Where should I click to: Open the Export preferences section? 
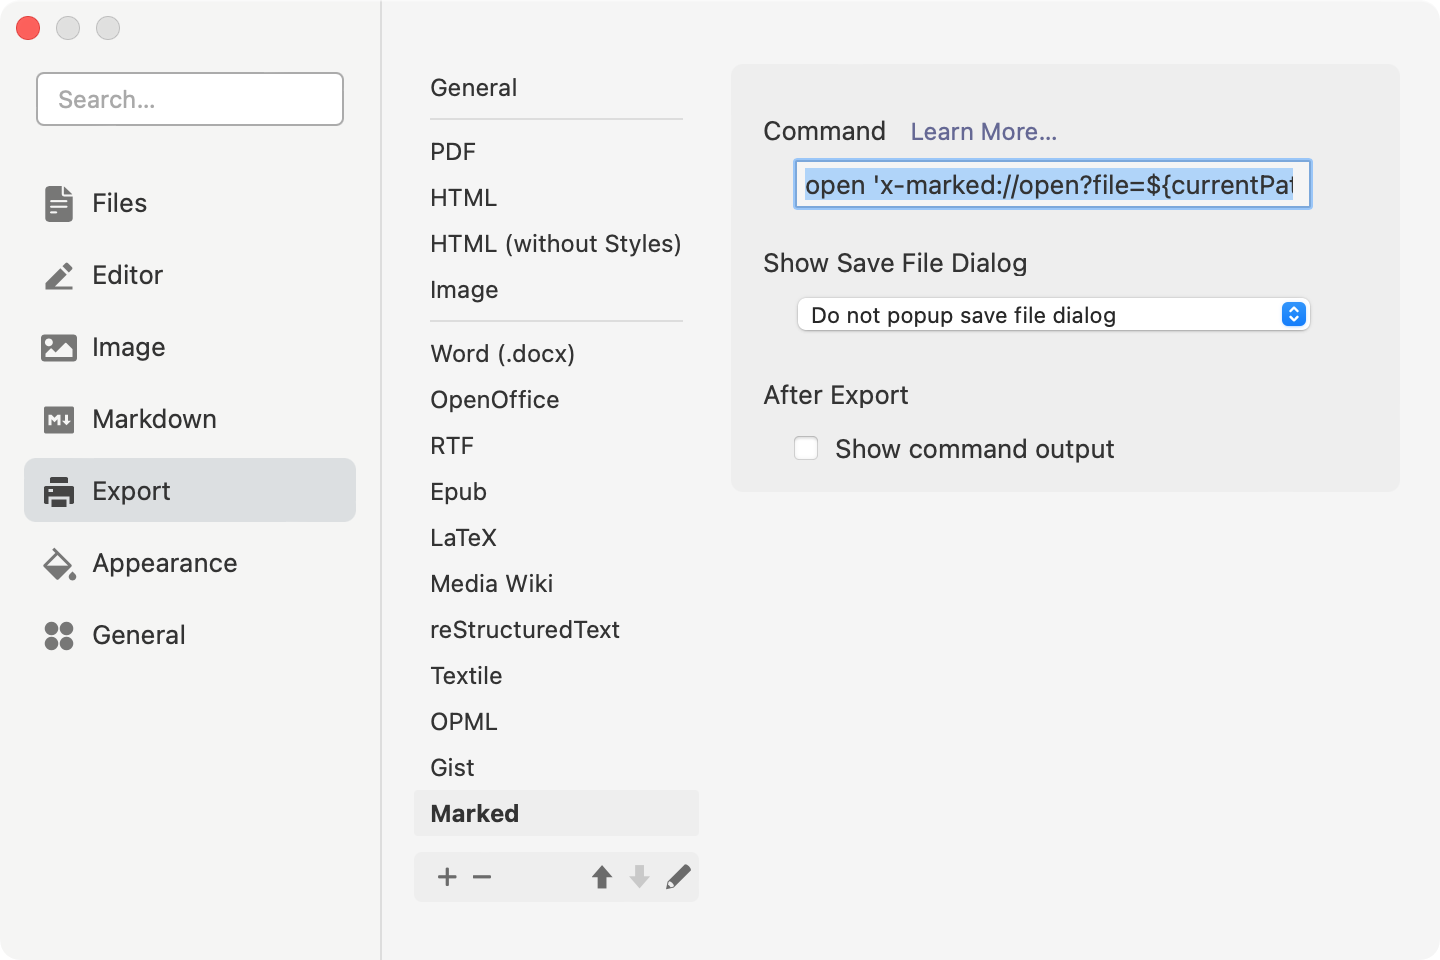[x=190, y=490]
